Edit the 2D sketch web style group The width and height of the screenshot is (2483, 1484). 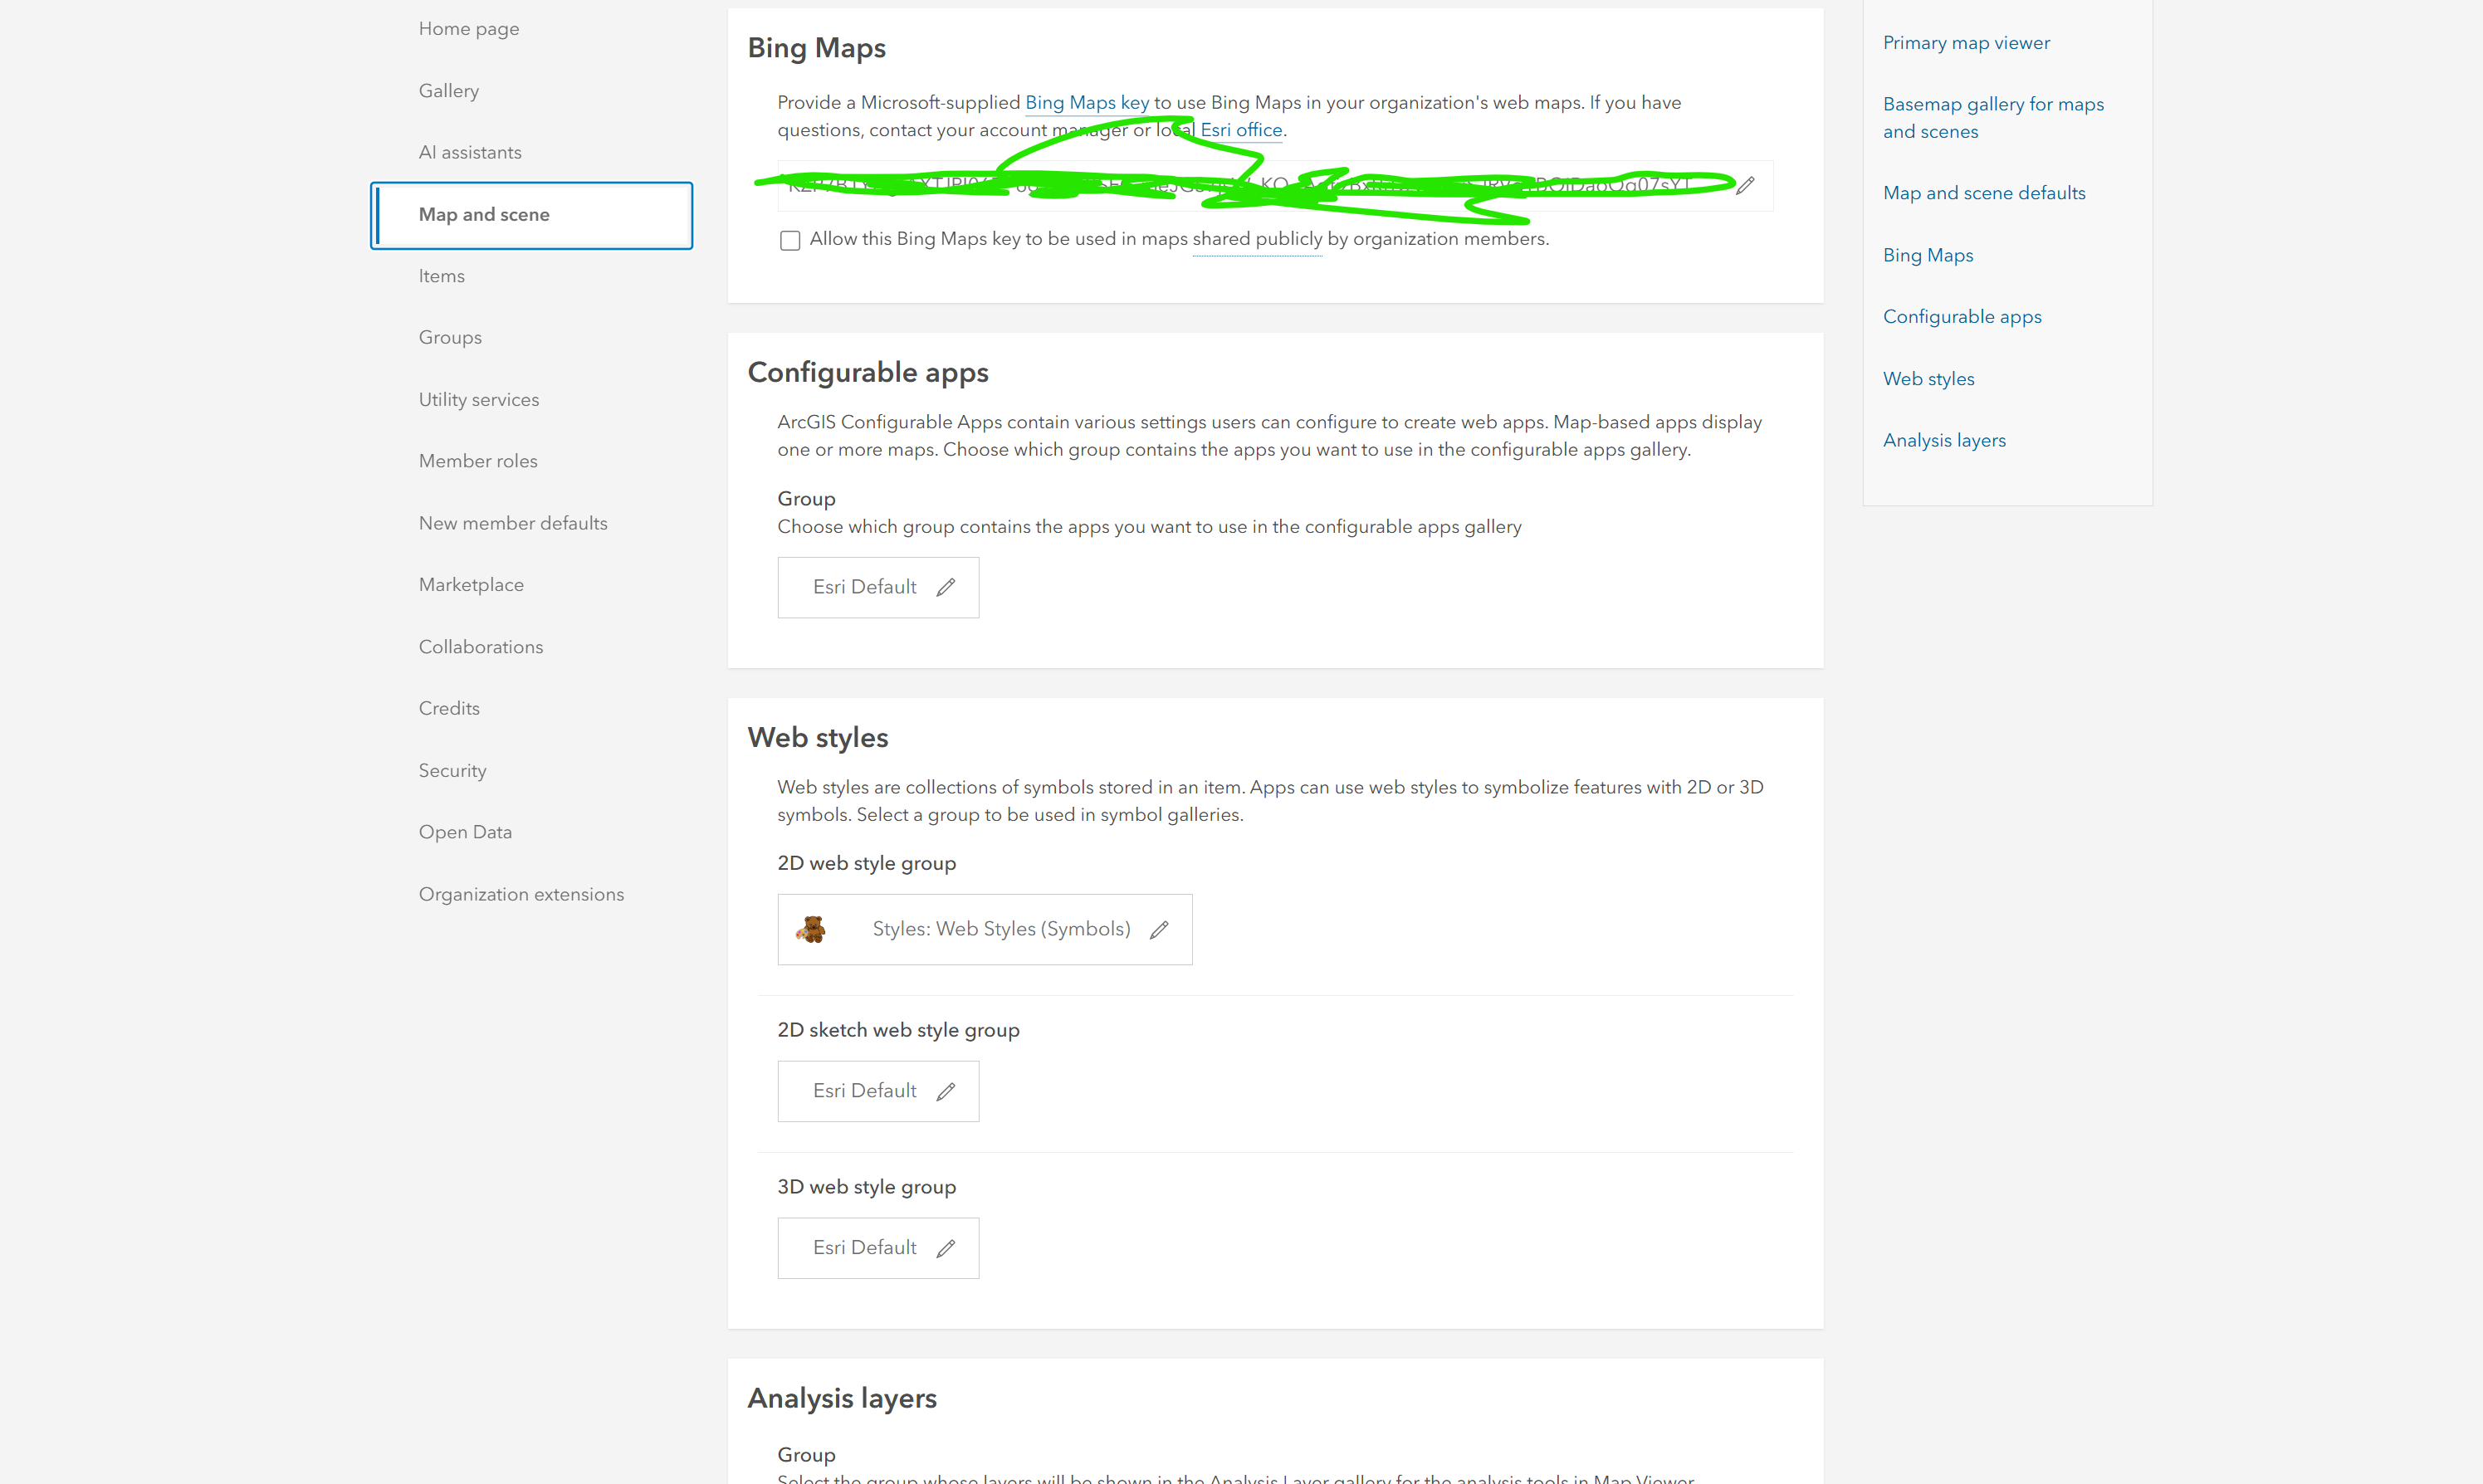click(946, 1091)
